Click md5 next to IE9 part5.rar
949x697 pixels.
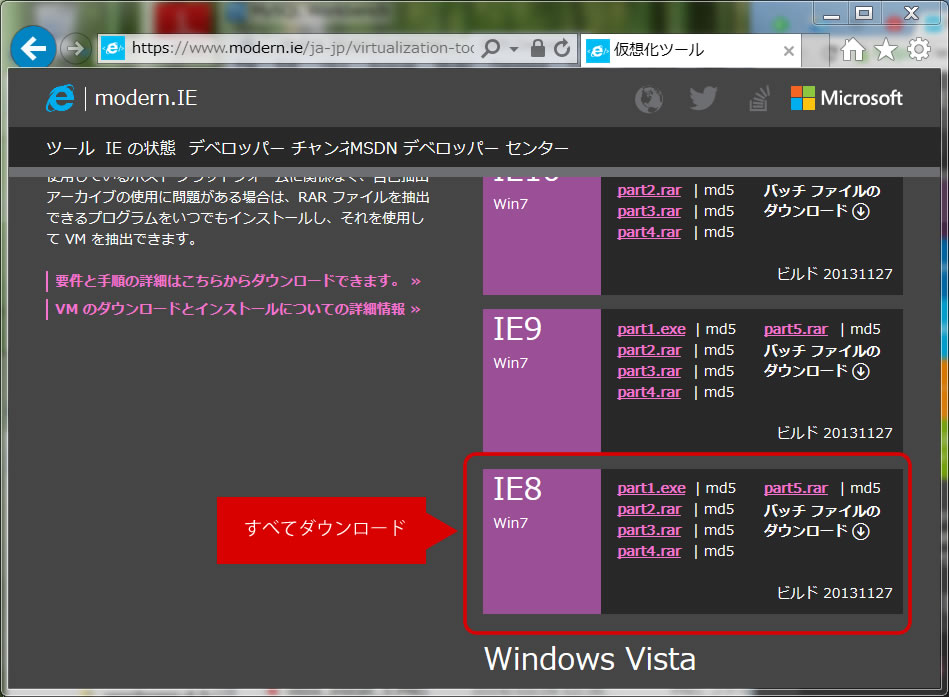pyautogui.click(x=865, y=329)
